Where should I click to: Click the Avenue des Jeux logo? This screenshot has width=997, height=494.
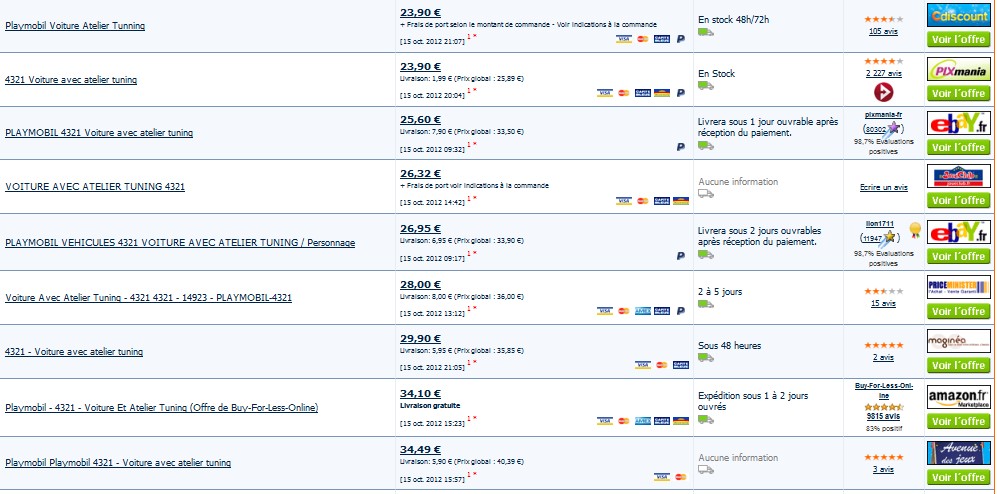pos(958,453)
